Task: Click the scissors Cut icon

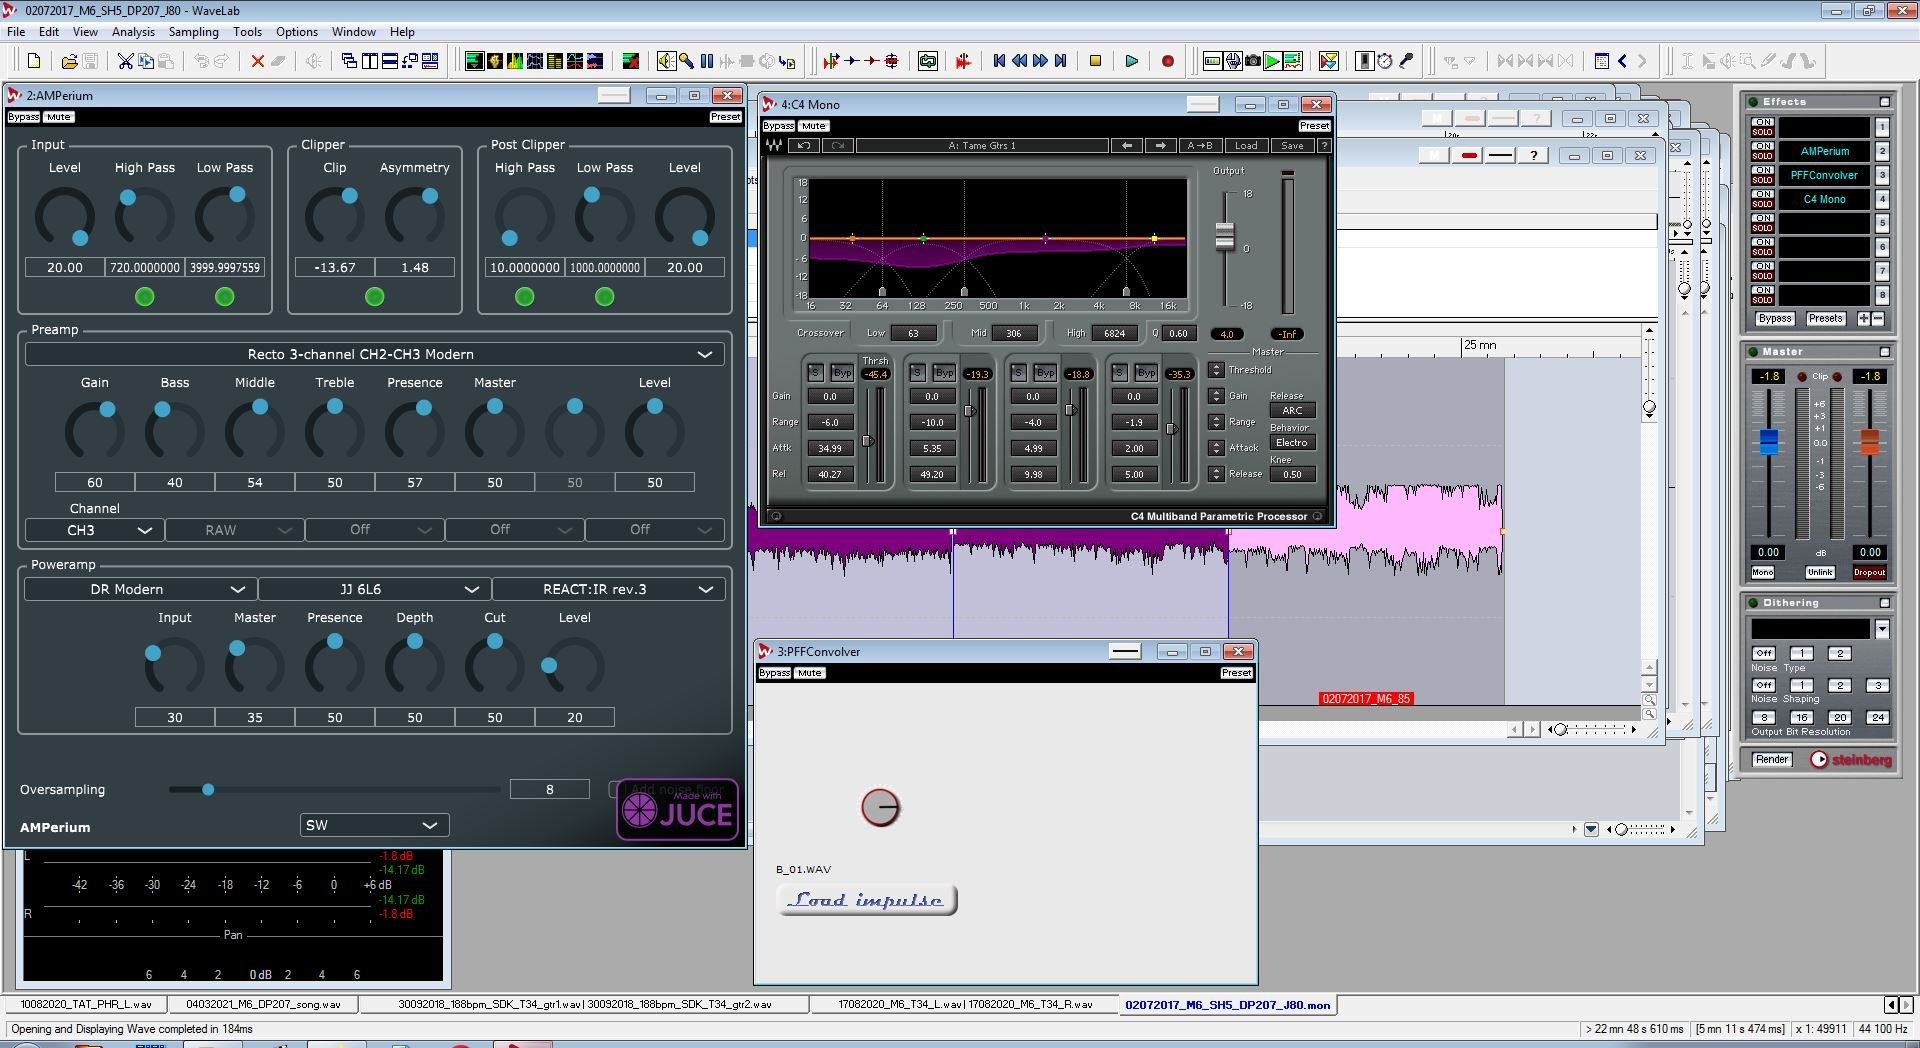Action: pos(125,61)
